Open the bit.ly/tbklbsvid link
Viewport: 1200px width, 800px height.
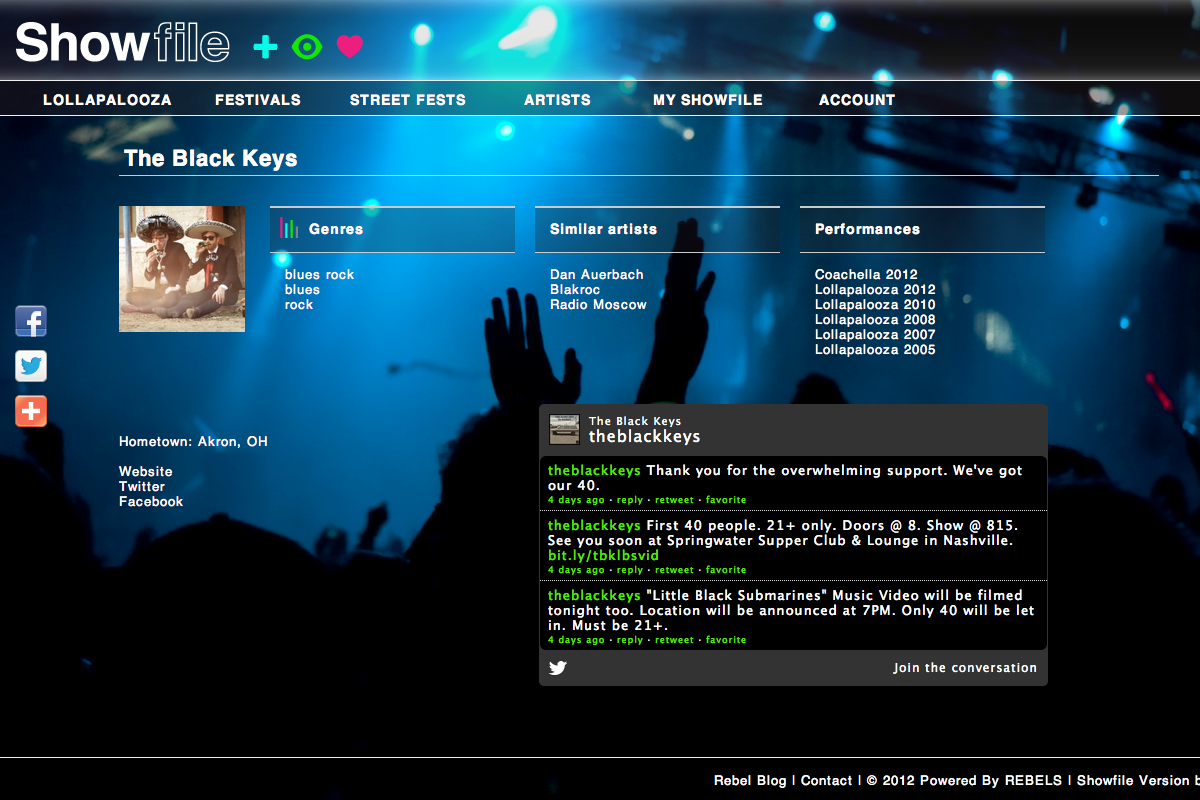coord(603,556)
